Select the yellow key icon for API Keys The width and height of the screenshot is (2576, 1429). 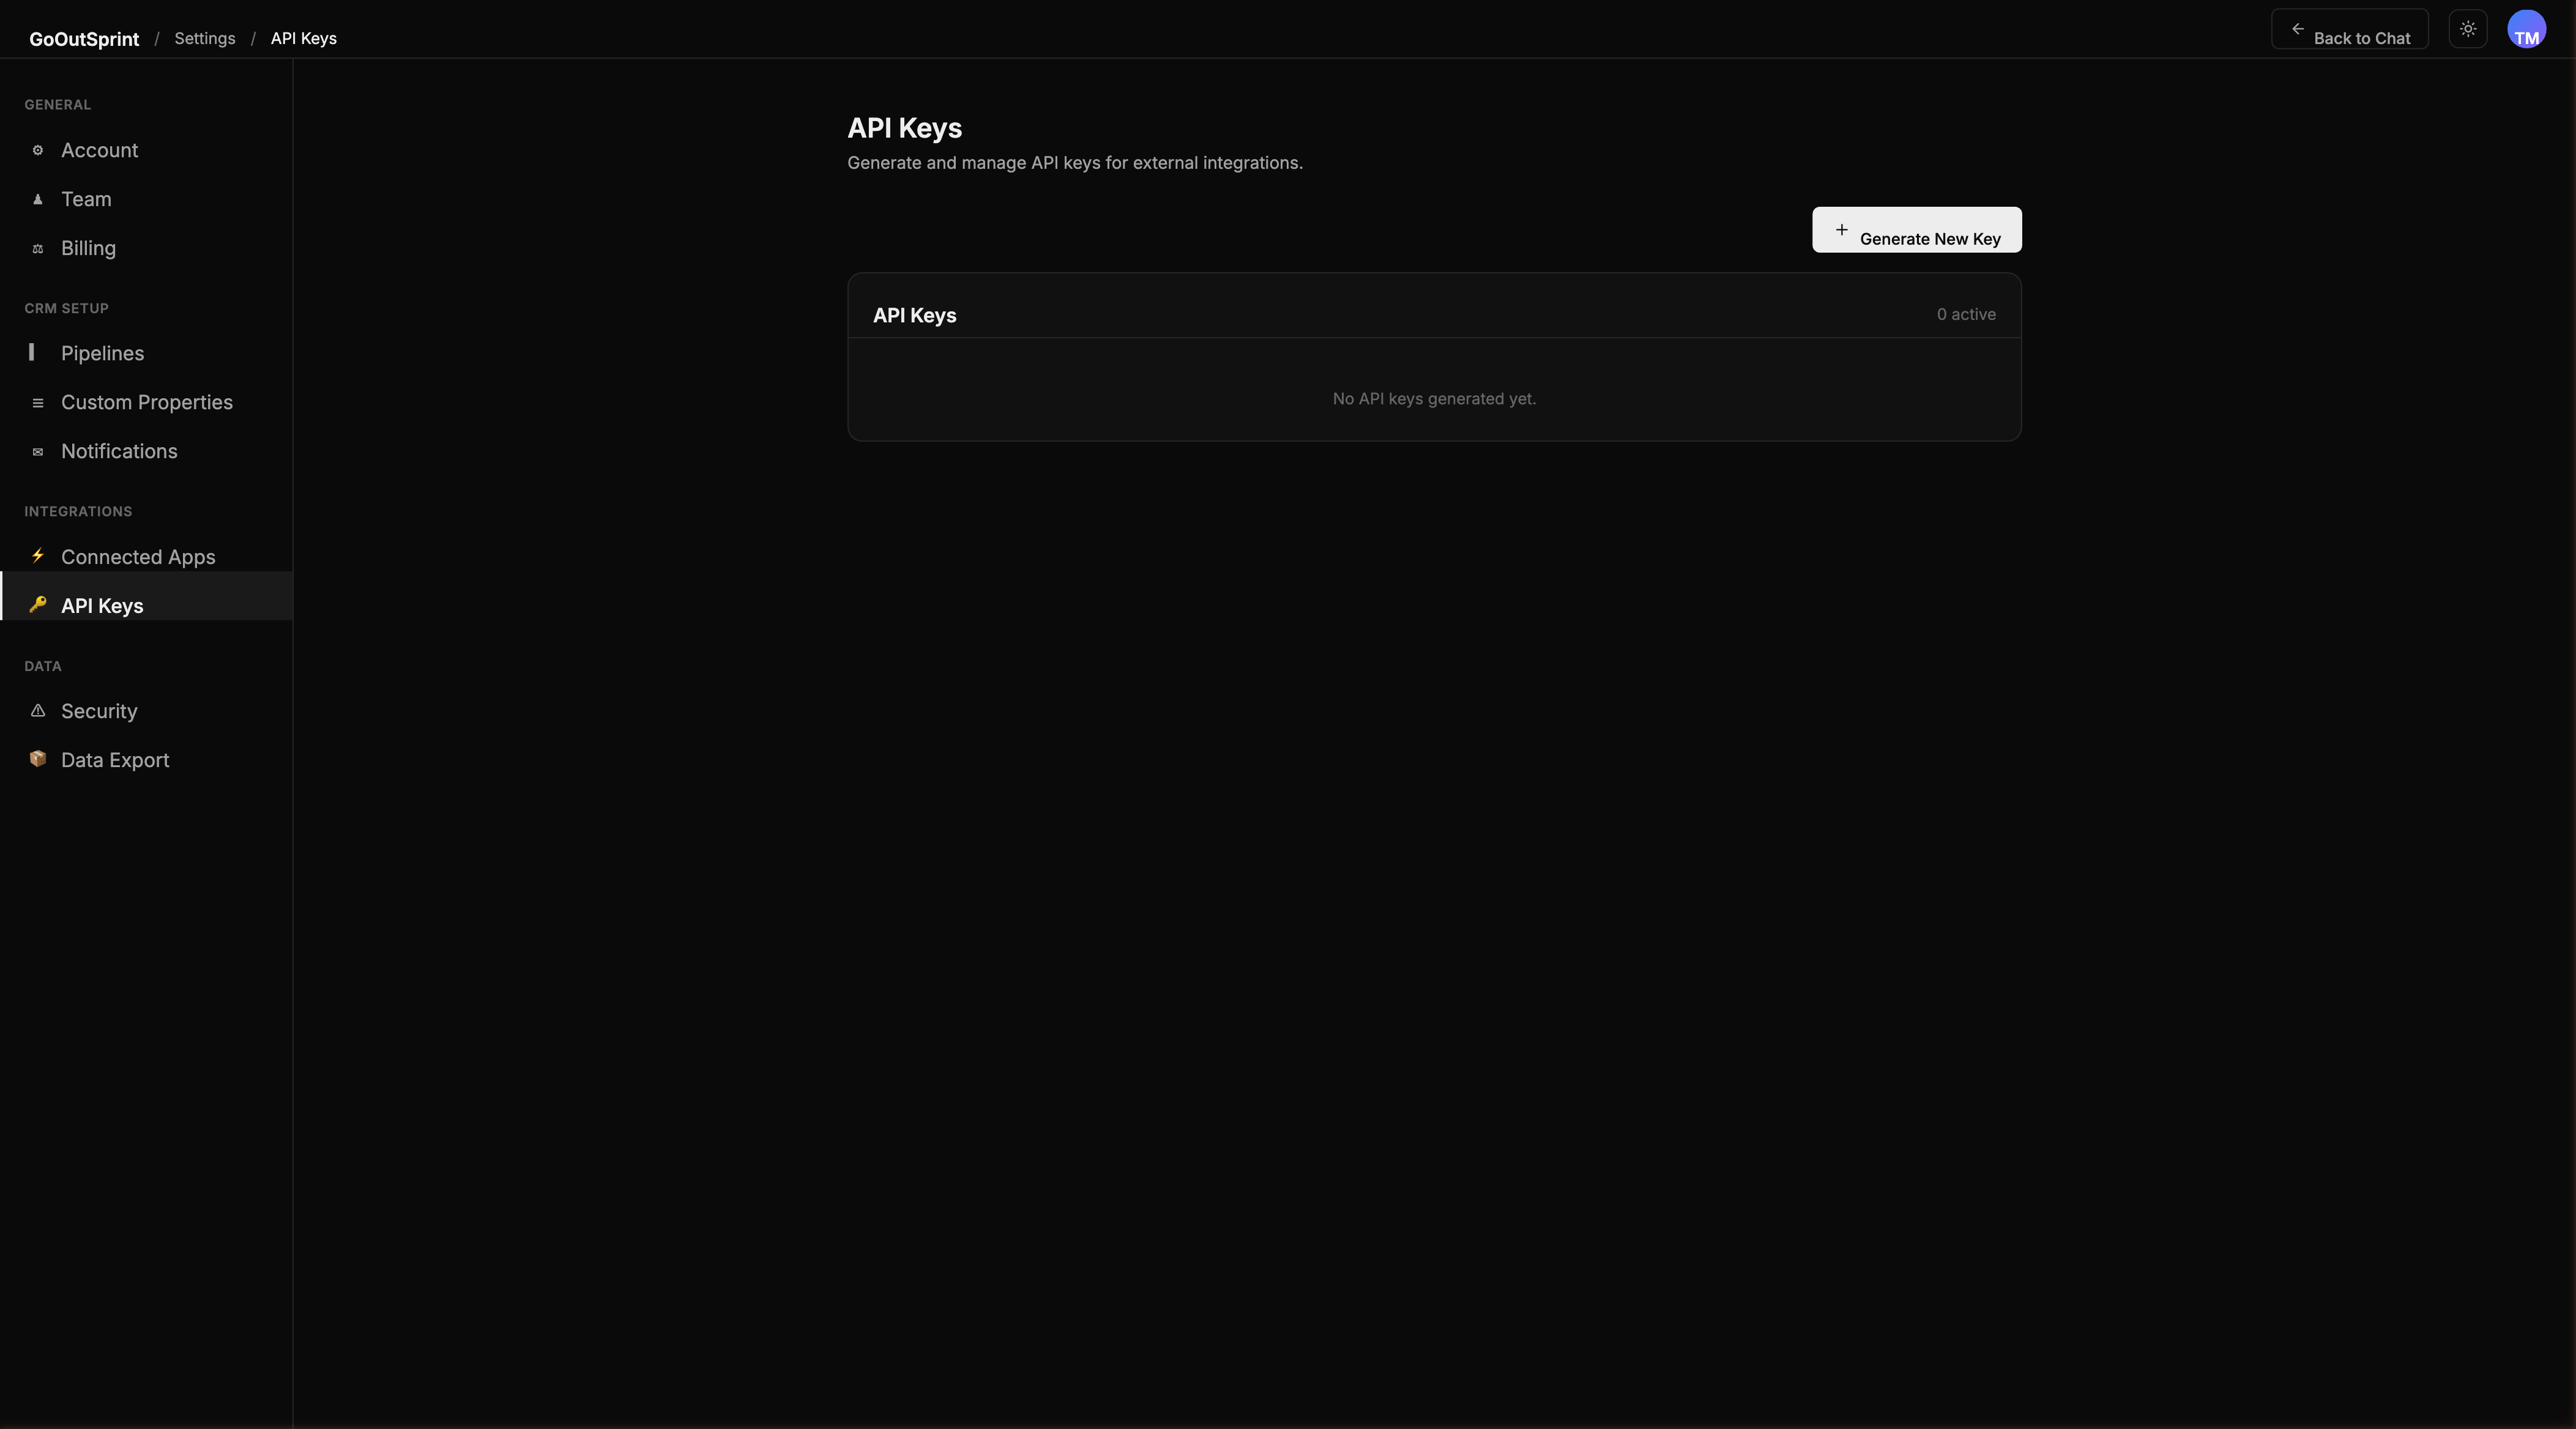(x=38, y=605)
